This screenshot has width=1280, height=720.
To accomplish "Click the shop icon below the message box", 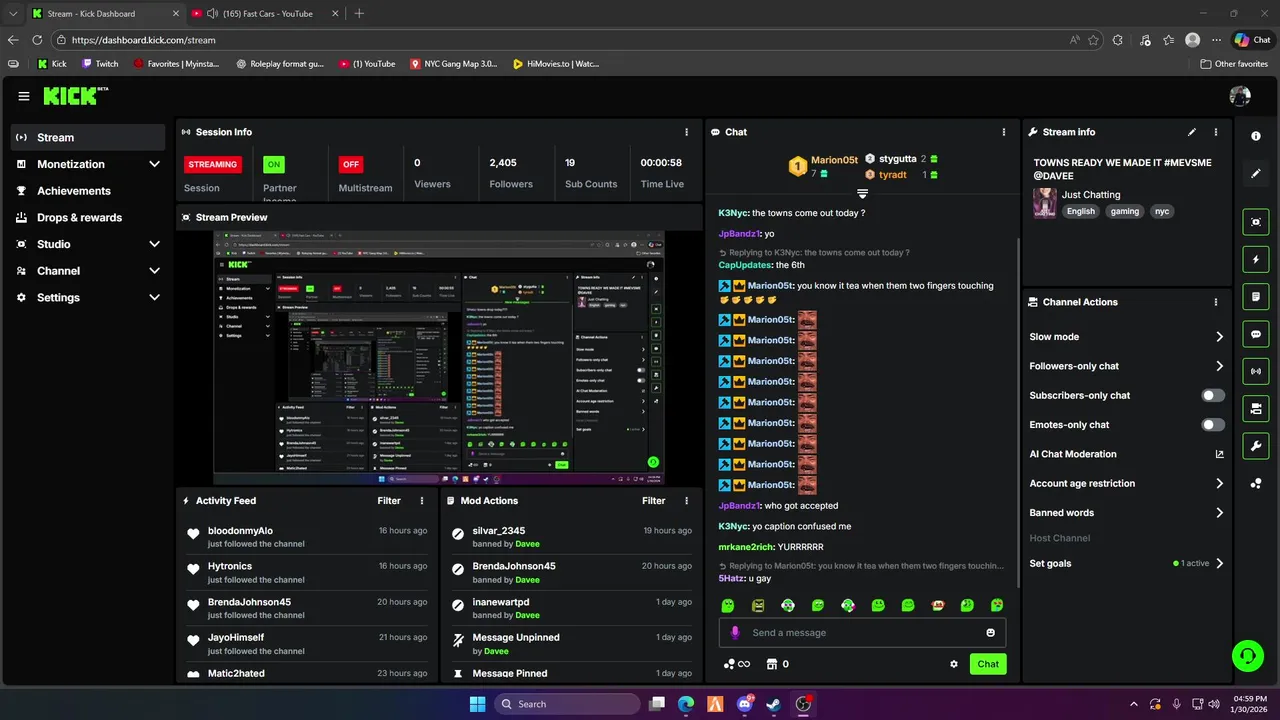I will pyautogui.click(x=771, y=664).
